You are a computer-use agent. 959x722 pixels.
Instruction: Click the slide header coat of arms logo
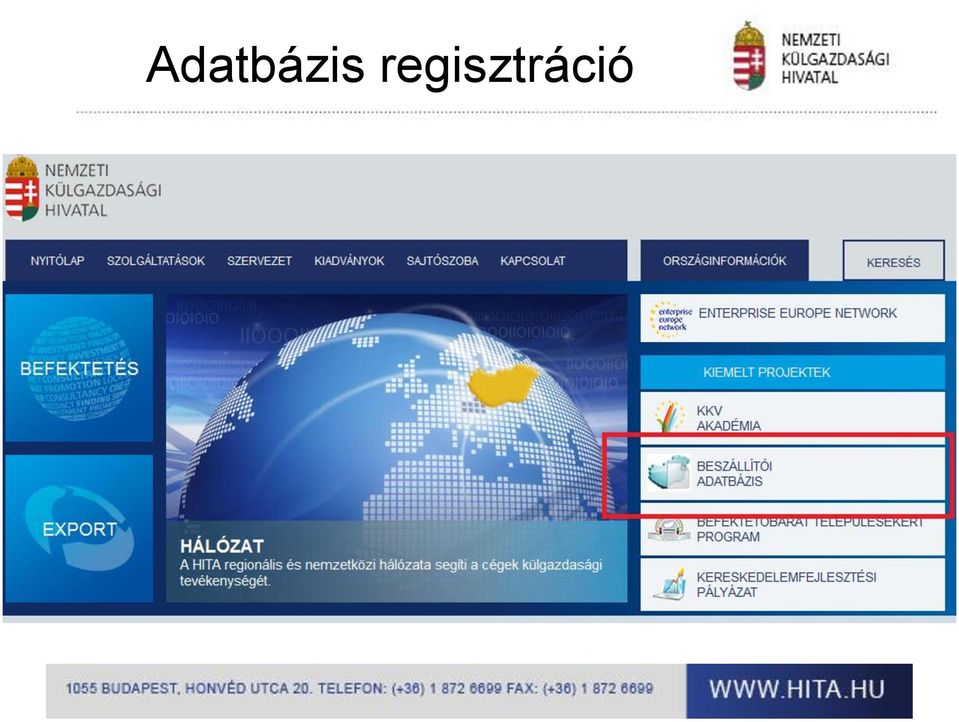750,56
